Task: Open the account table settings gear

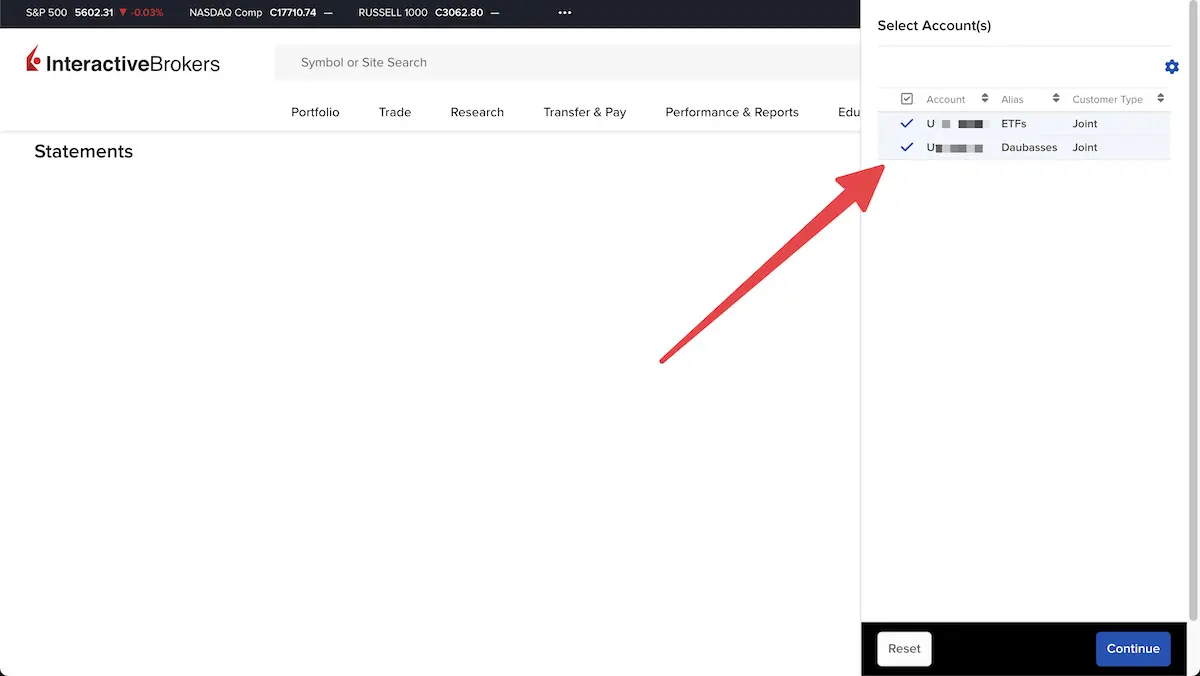Action: point(1172,67)
